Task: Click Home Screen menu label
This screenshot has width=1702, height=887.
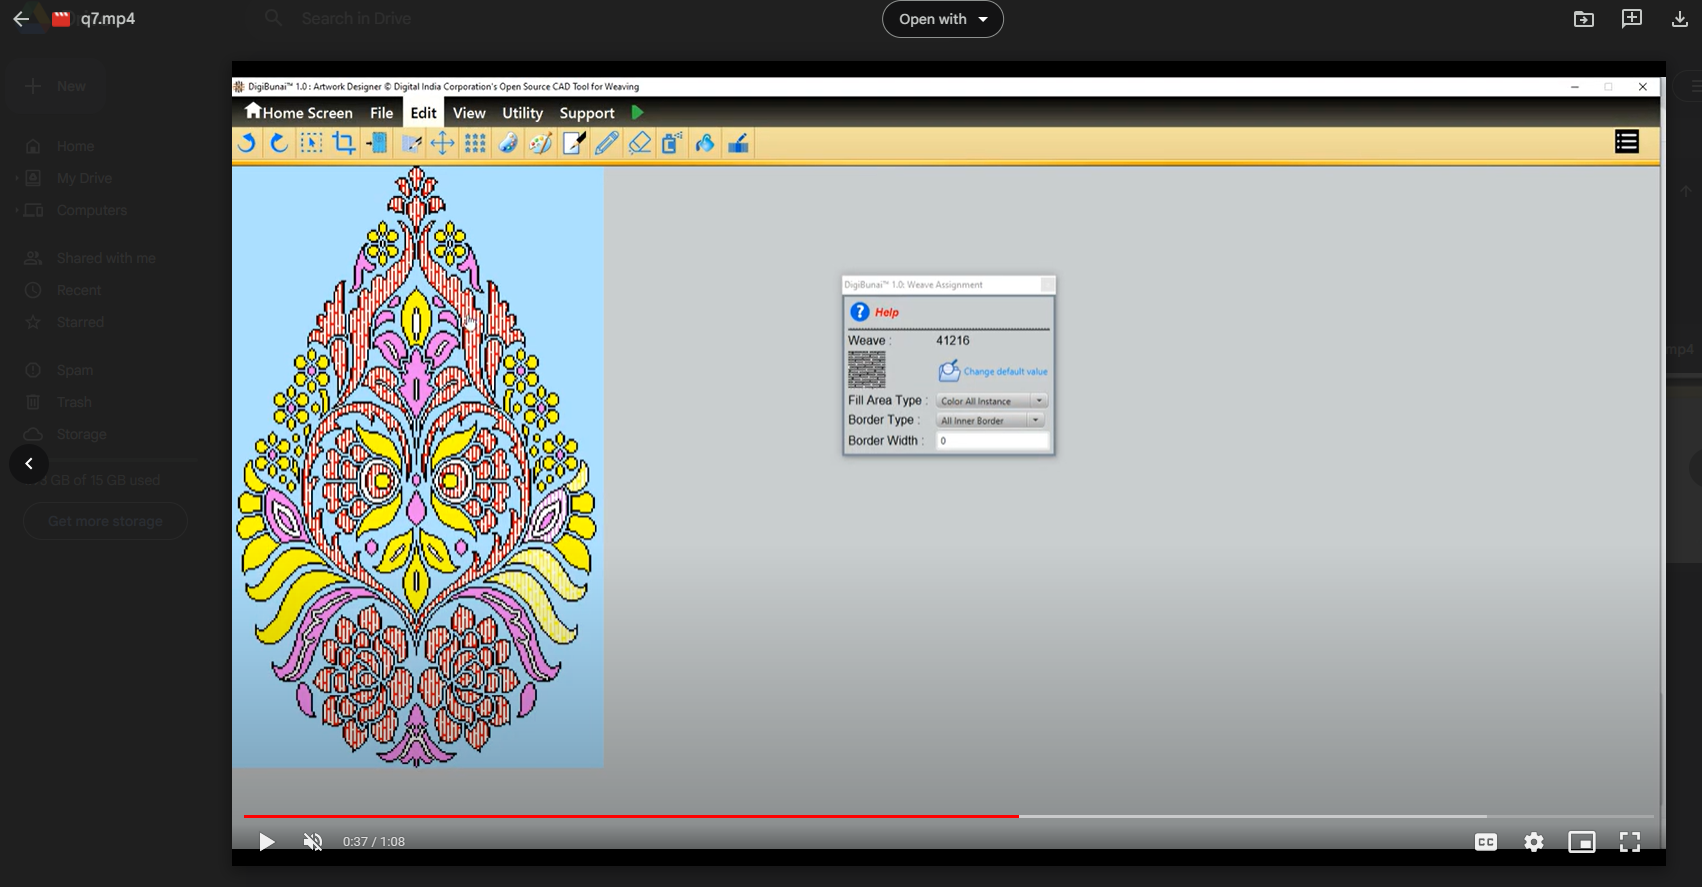Action: coord(308,113)
